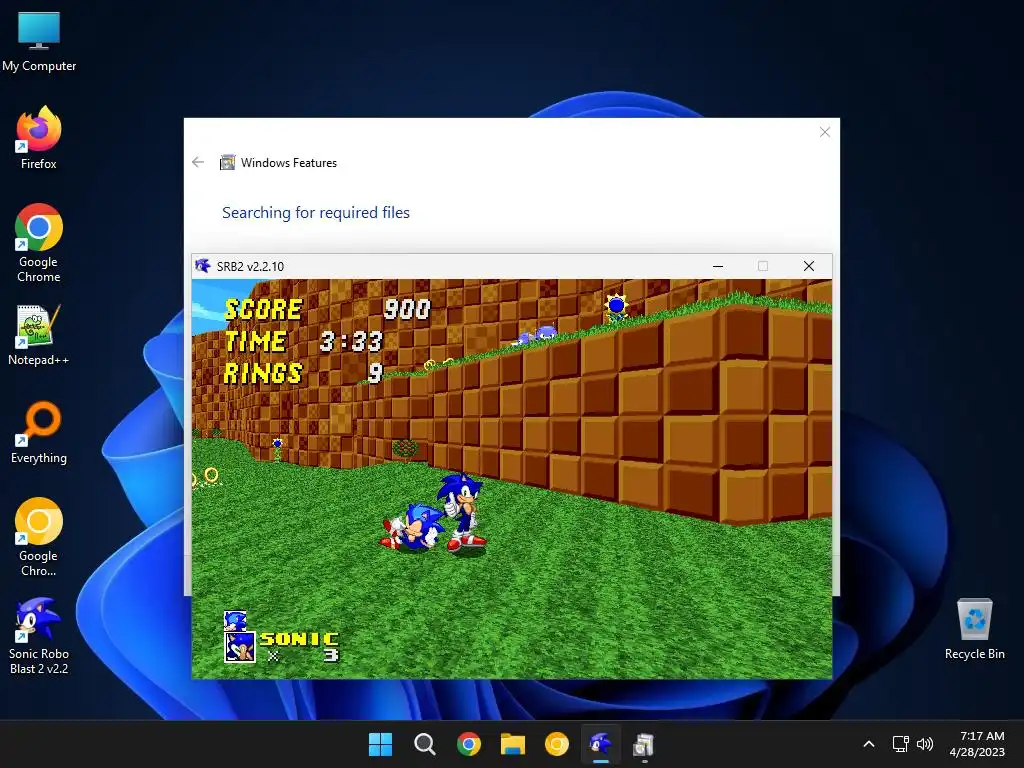The image size is (1024, 768).
Task: Click the gold ring on left grass
Action: (x=211, y=475)
